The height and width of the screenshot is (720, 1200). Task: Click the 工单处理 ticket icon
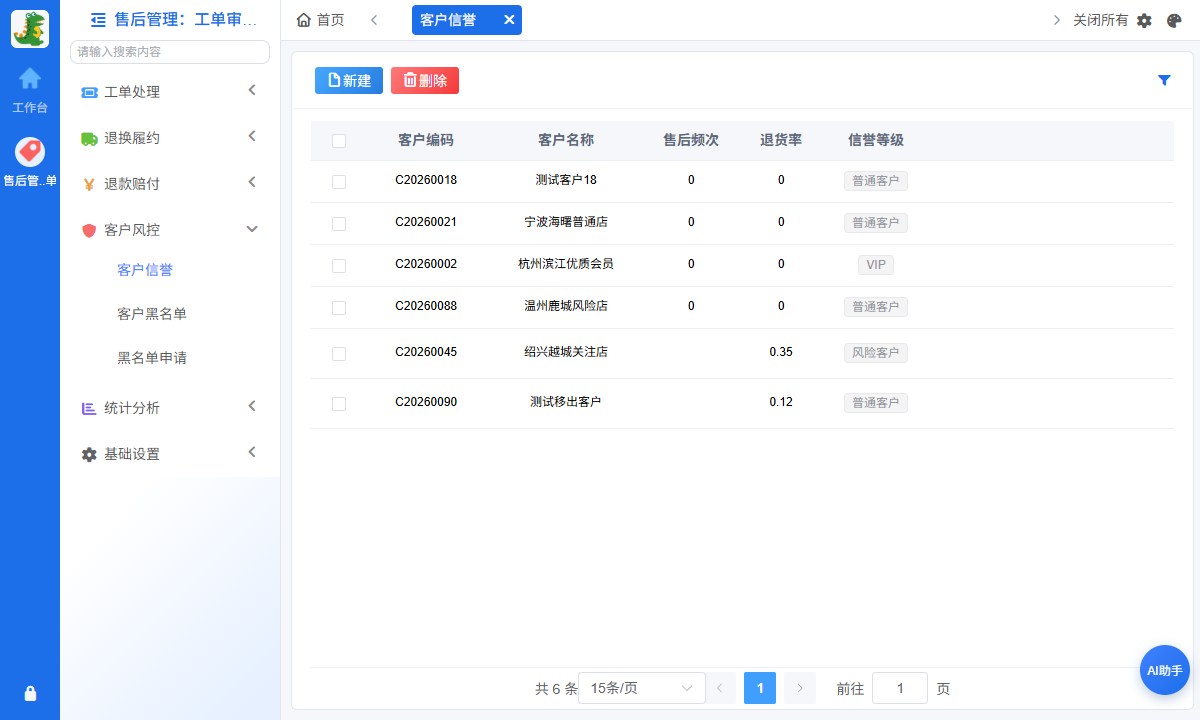click(89, 92)
